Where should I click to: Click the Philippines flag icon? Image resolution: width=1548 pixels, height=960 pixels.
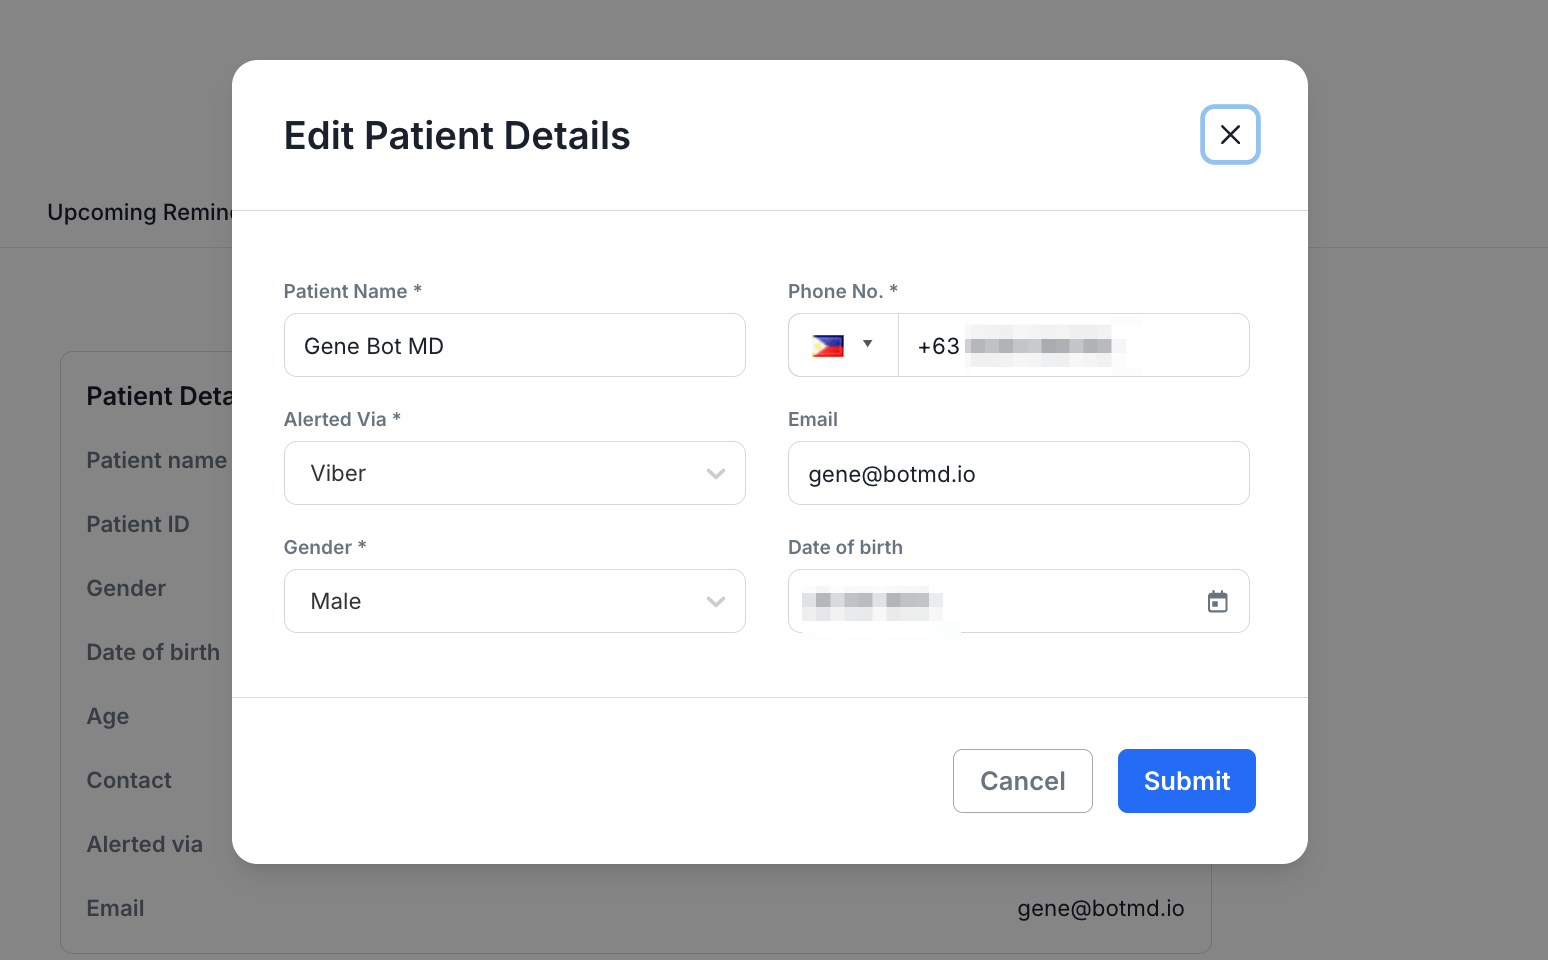[x=828, y=346]
